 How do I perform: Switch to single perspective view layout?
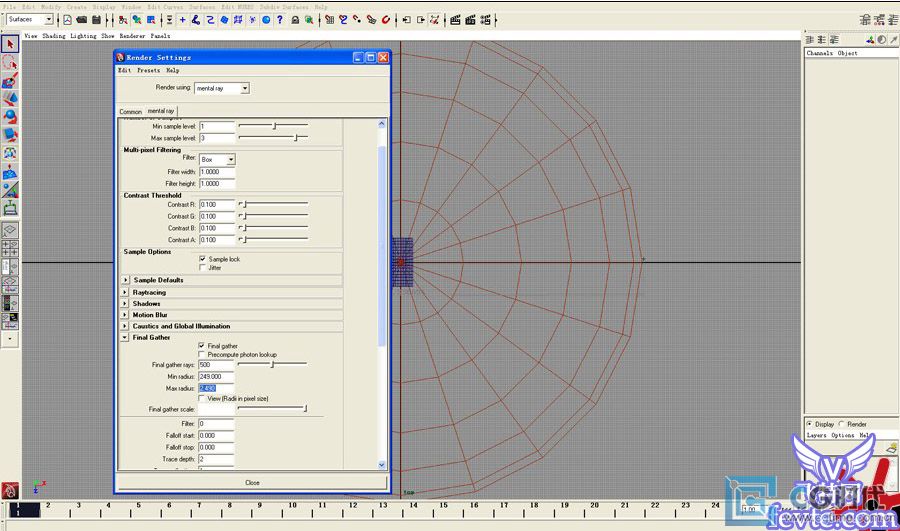pos(10,231)
